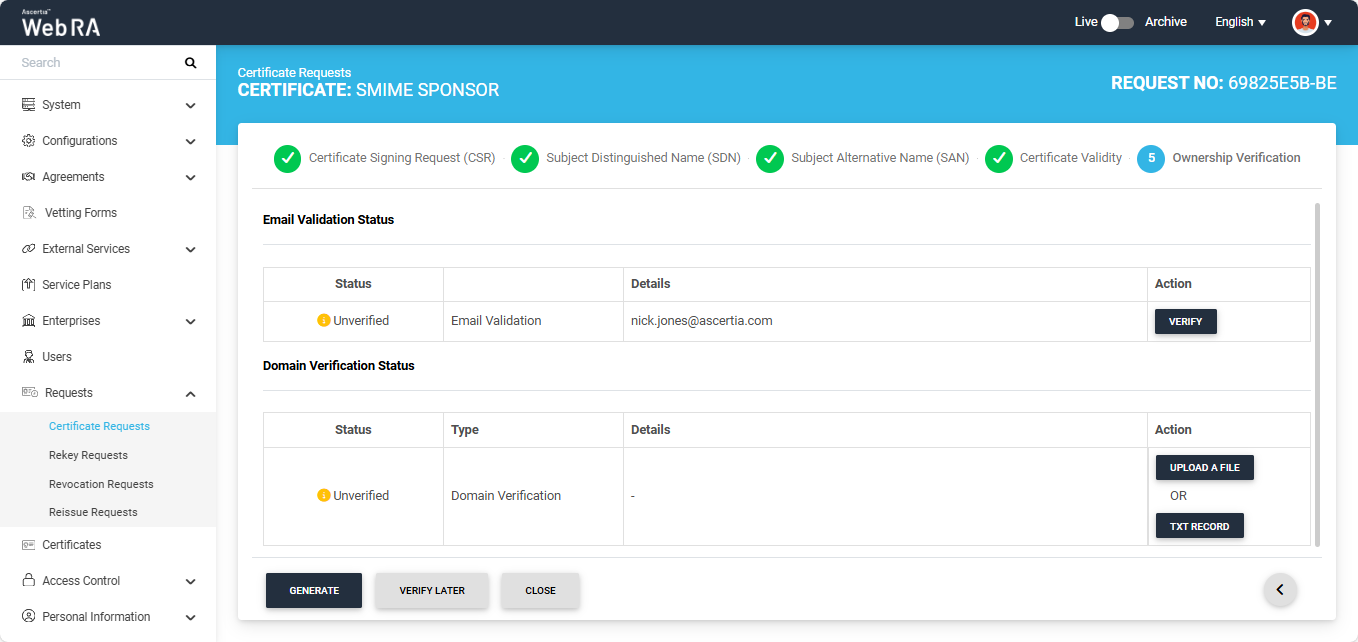
Task: Click the user avatar in header
Action: [1305, 22]
